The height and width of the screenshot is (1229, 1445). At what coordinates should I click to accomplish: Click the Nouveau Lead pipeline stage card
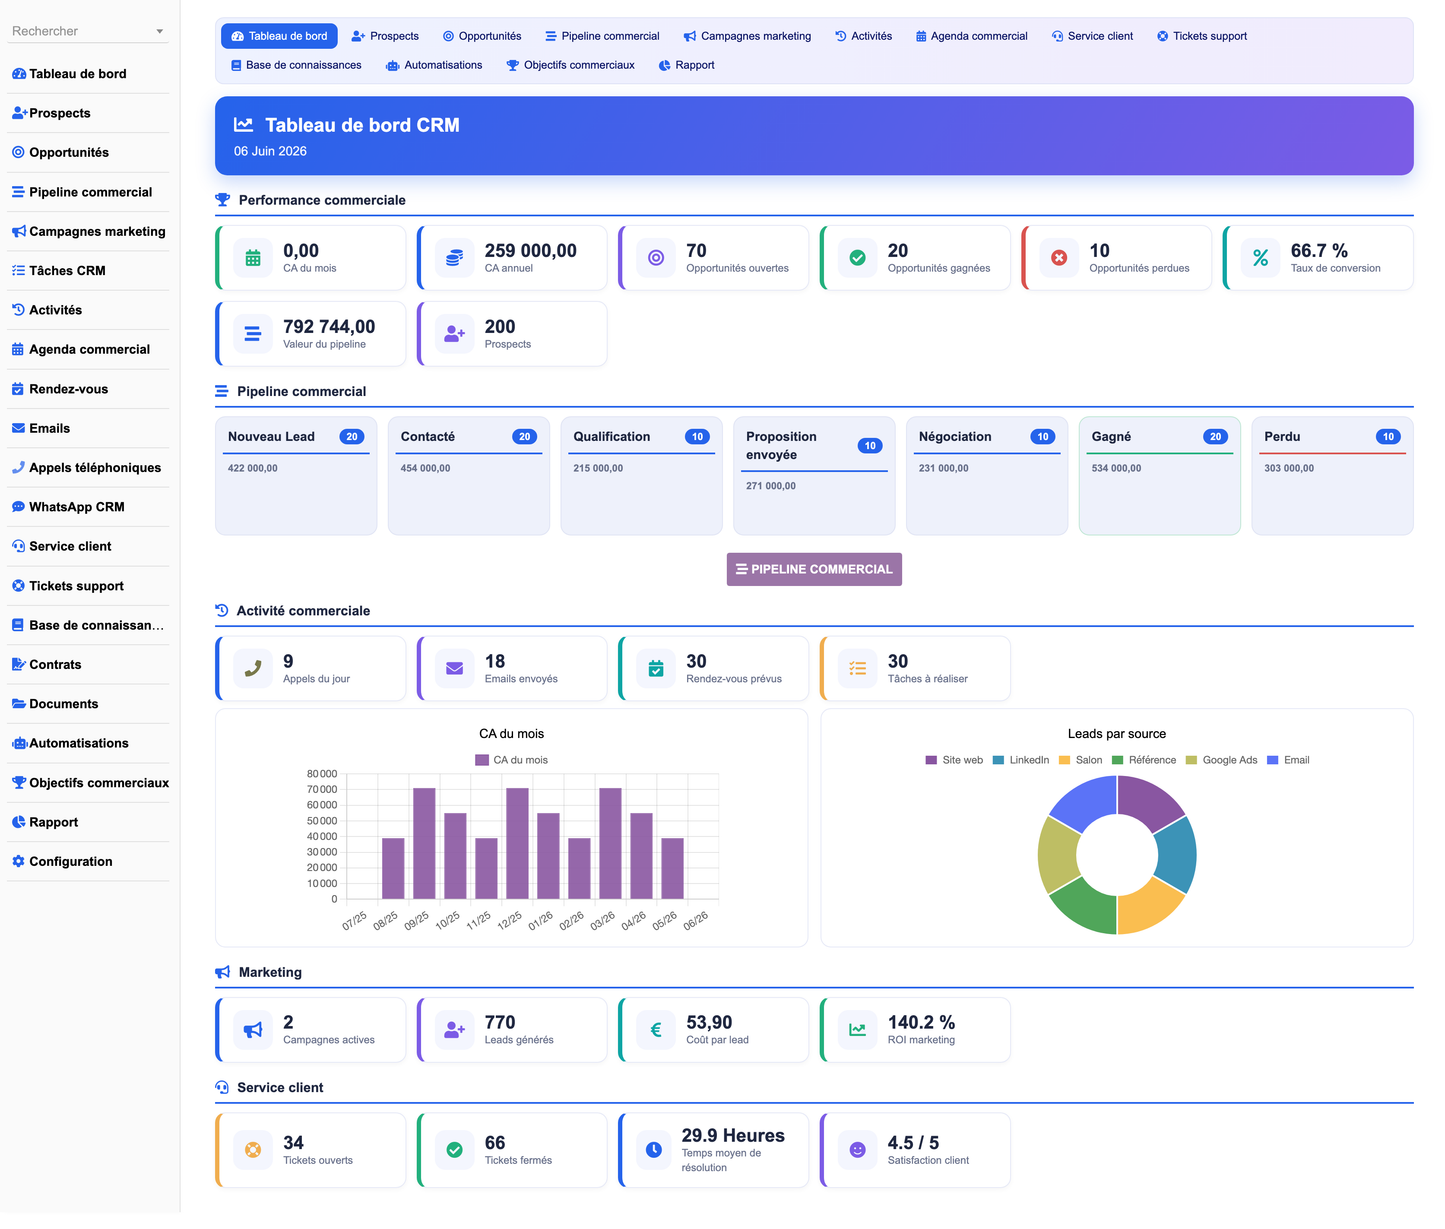tap(296, 476)
